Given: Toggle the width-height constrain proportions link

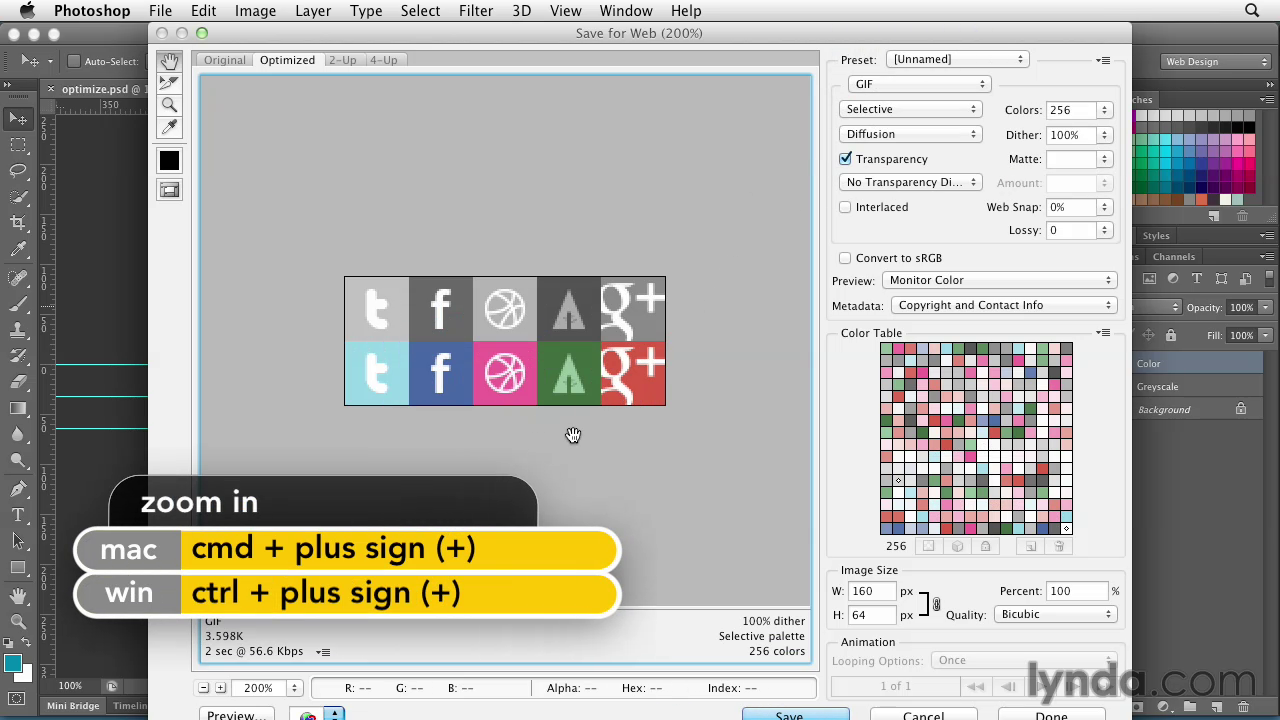Looking at the screenshot, I should [x=936, y=603].
